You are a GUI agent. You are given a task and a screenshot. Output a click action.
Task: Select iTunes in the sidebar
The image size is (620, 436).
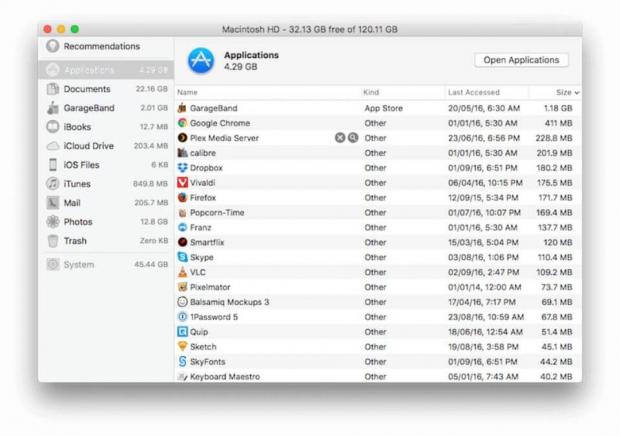(x=77, y=184)
